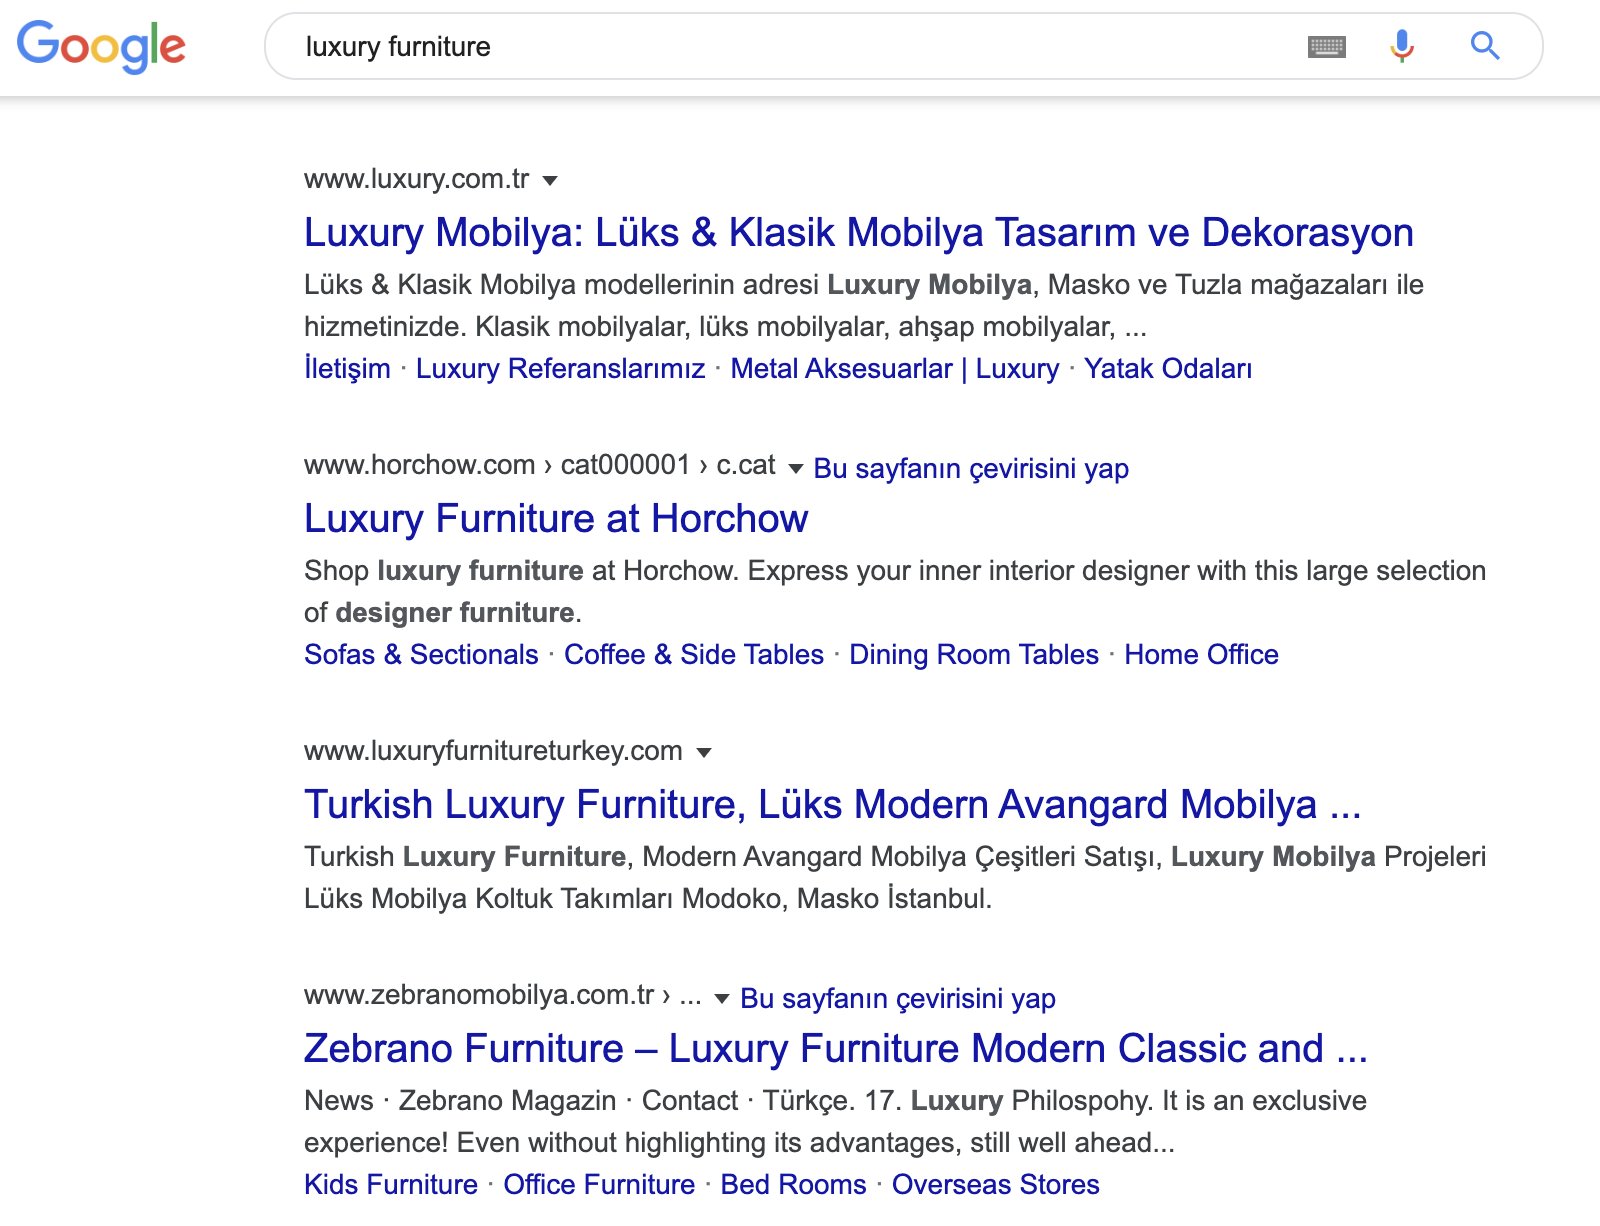Click the www.horchow.com breadcrumb URL
The image size is (1600, 1226).
pos(540,465)
